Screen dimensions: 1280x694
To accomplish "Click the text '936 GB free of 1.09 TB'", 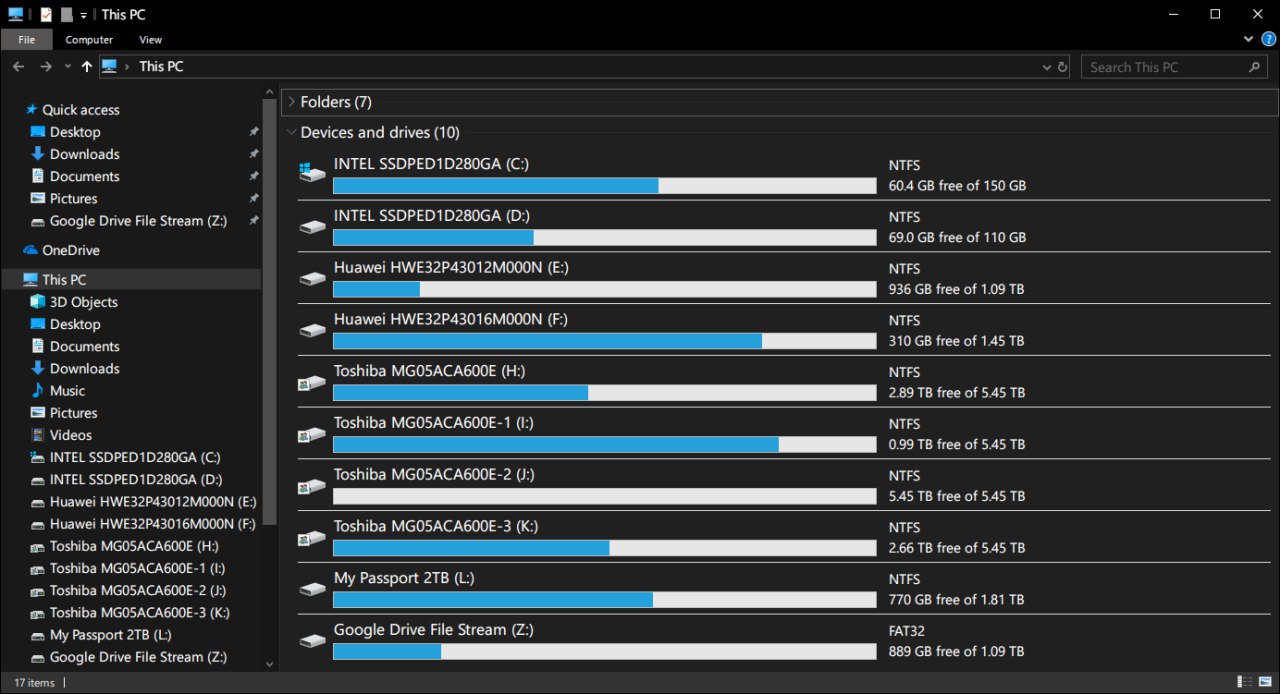I will point(956,289).
